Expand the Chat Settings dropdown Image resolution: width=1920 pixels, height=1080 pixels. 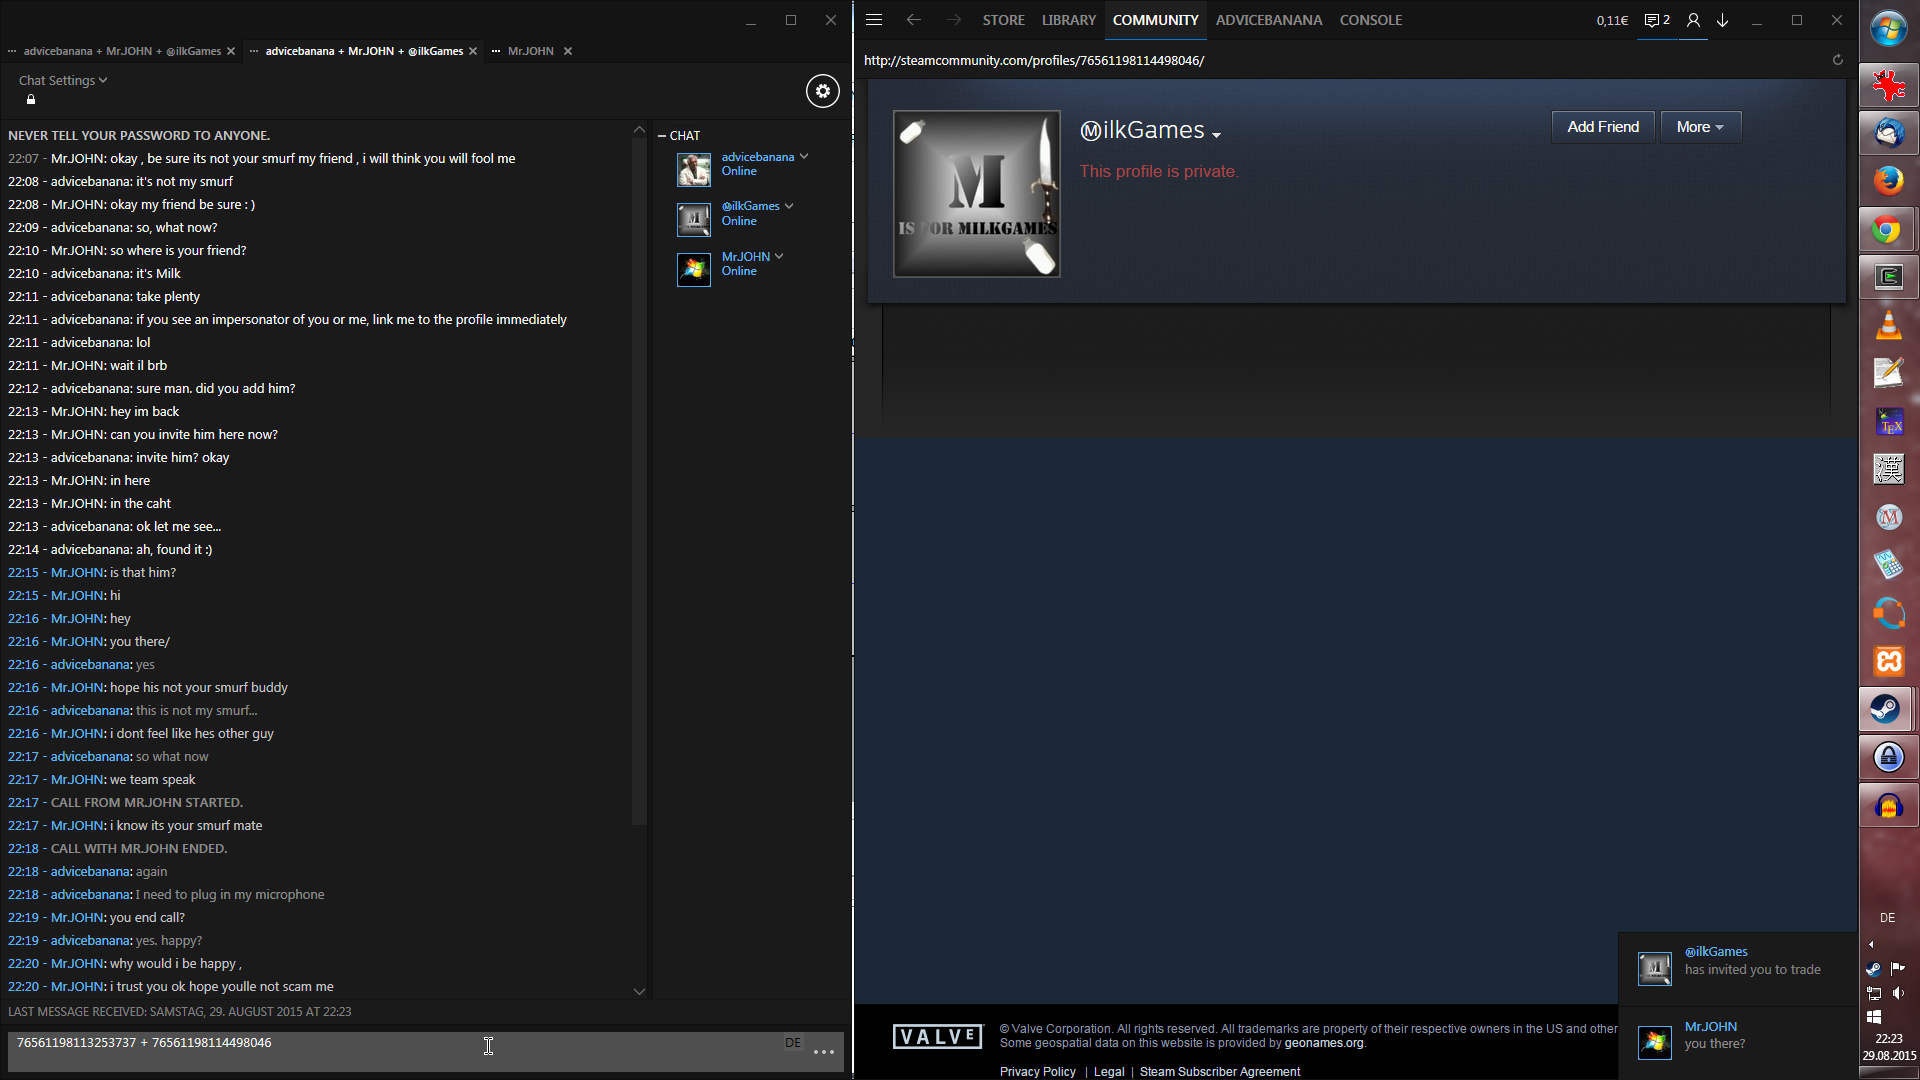tap(62, 80)
